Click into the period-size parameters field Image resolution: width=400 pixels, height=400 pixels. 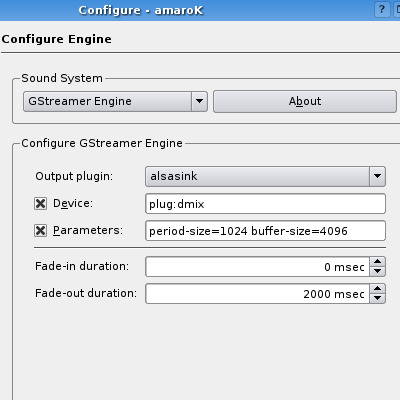pos(265,231)
